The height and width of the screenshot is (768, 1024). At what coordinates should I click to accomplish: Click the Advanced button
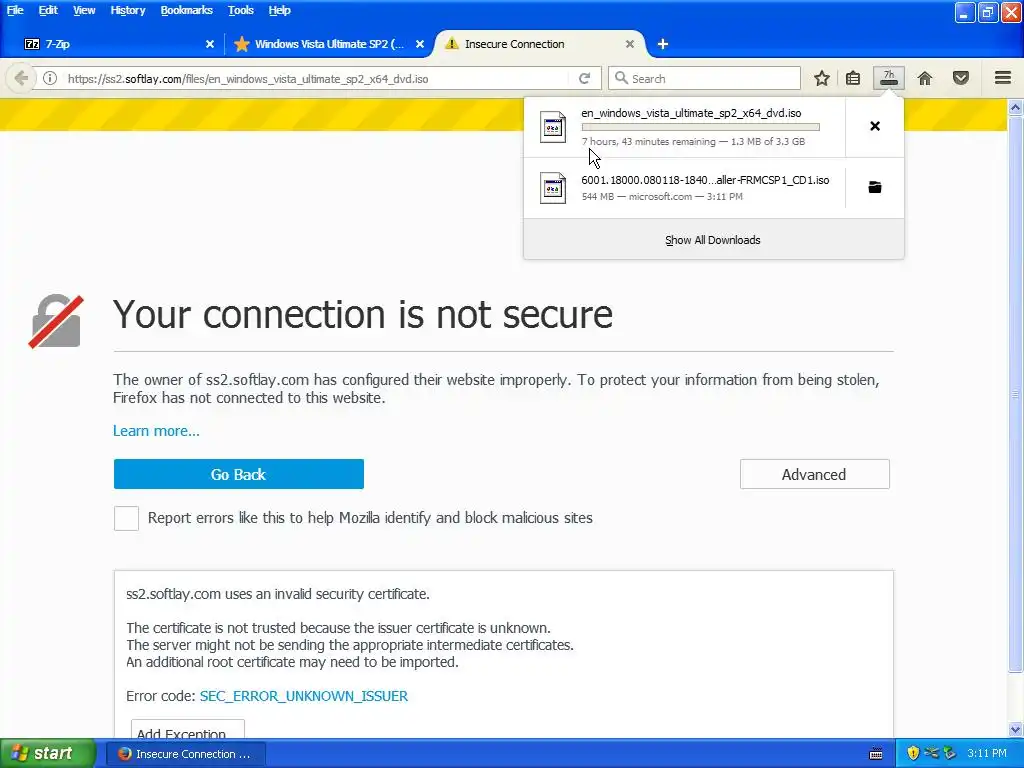[x=814, y=474]
